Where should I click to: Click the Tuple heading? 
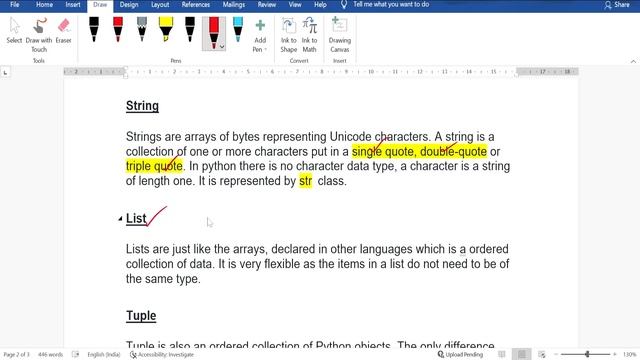click(x=141, y=316)
